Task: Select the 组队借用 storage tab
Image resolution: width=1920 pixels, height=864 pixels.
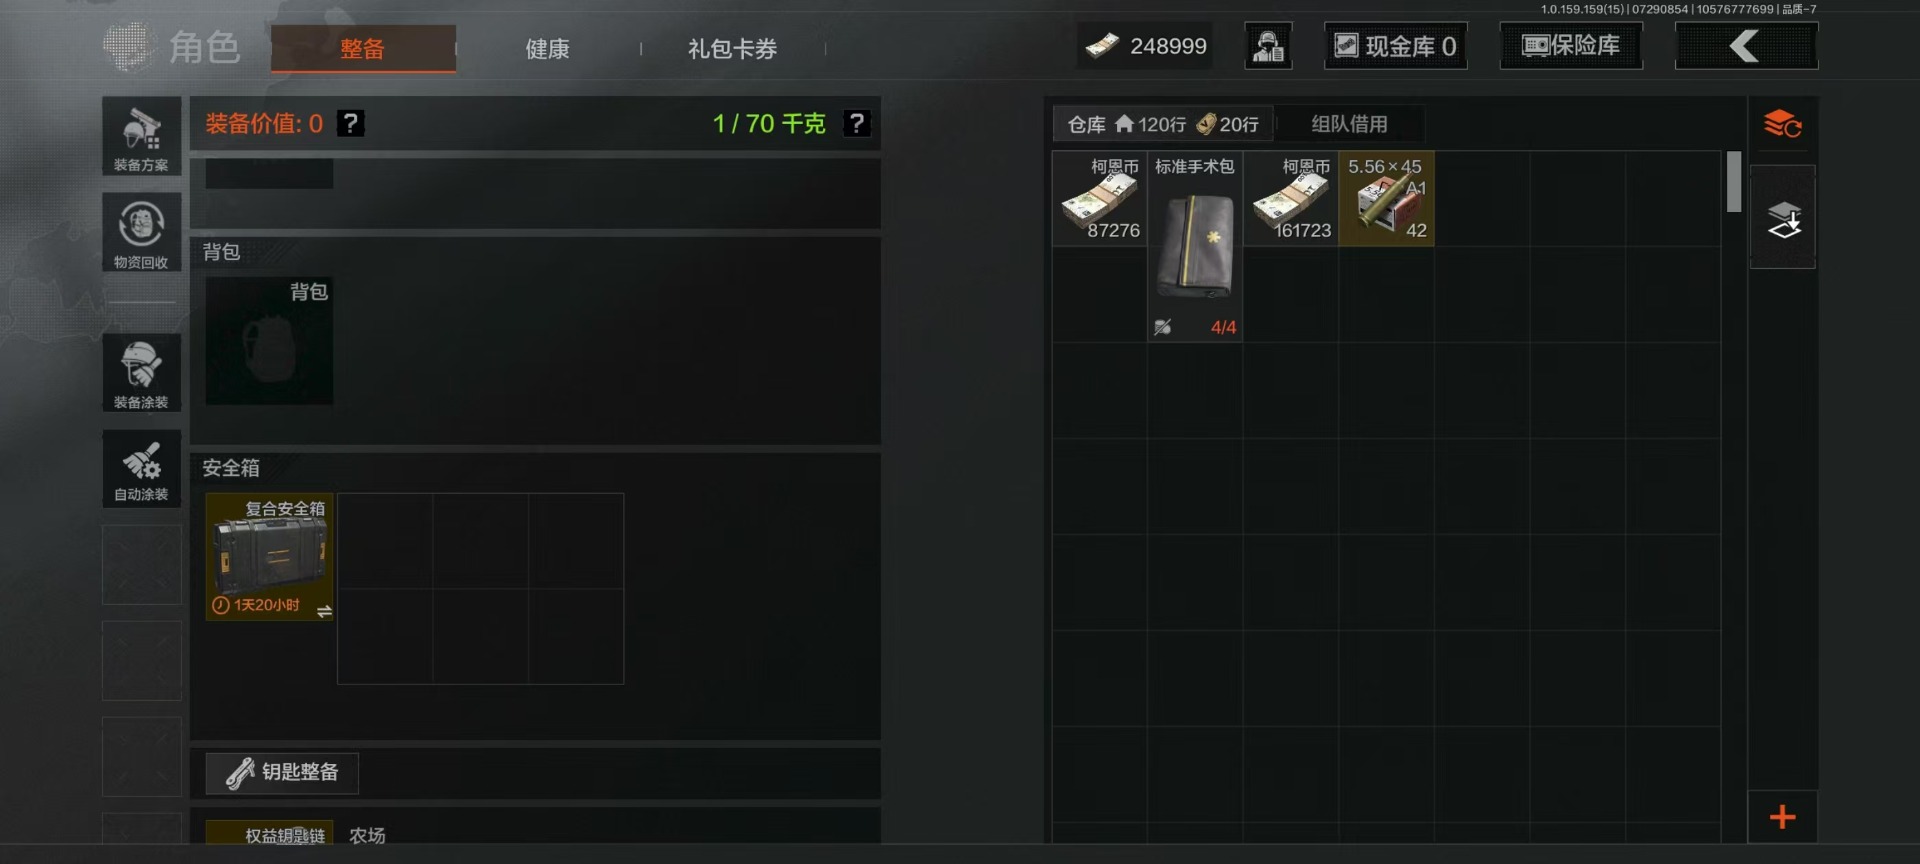Action: (x=1349, y=124)
